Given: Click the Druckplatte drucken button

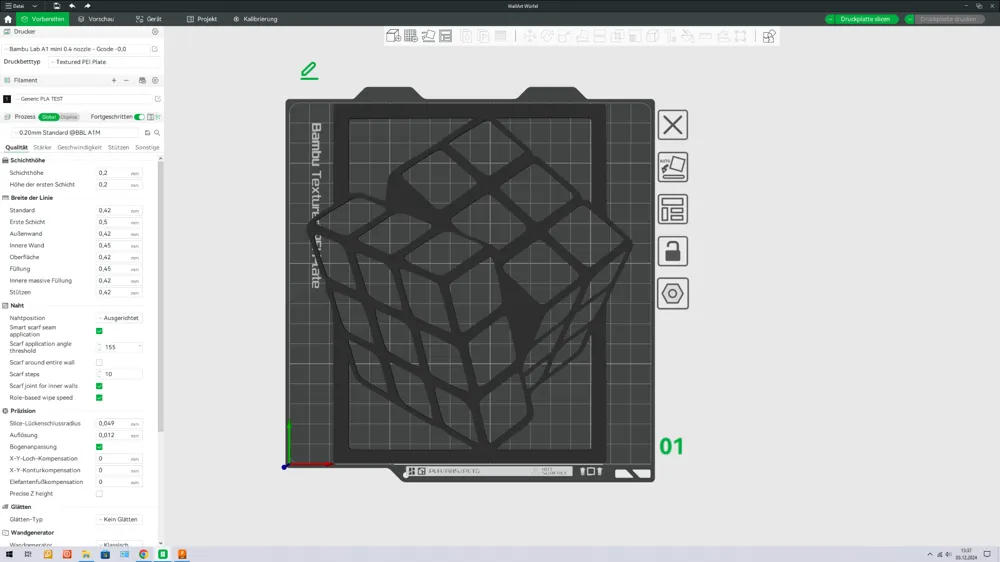Looking at the screenshot, I should 948,19.
